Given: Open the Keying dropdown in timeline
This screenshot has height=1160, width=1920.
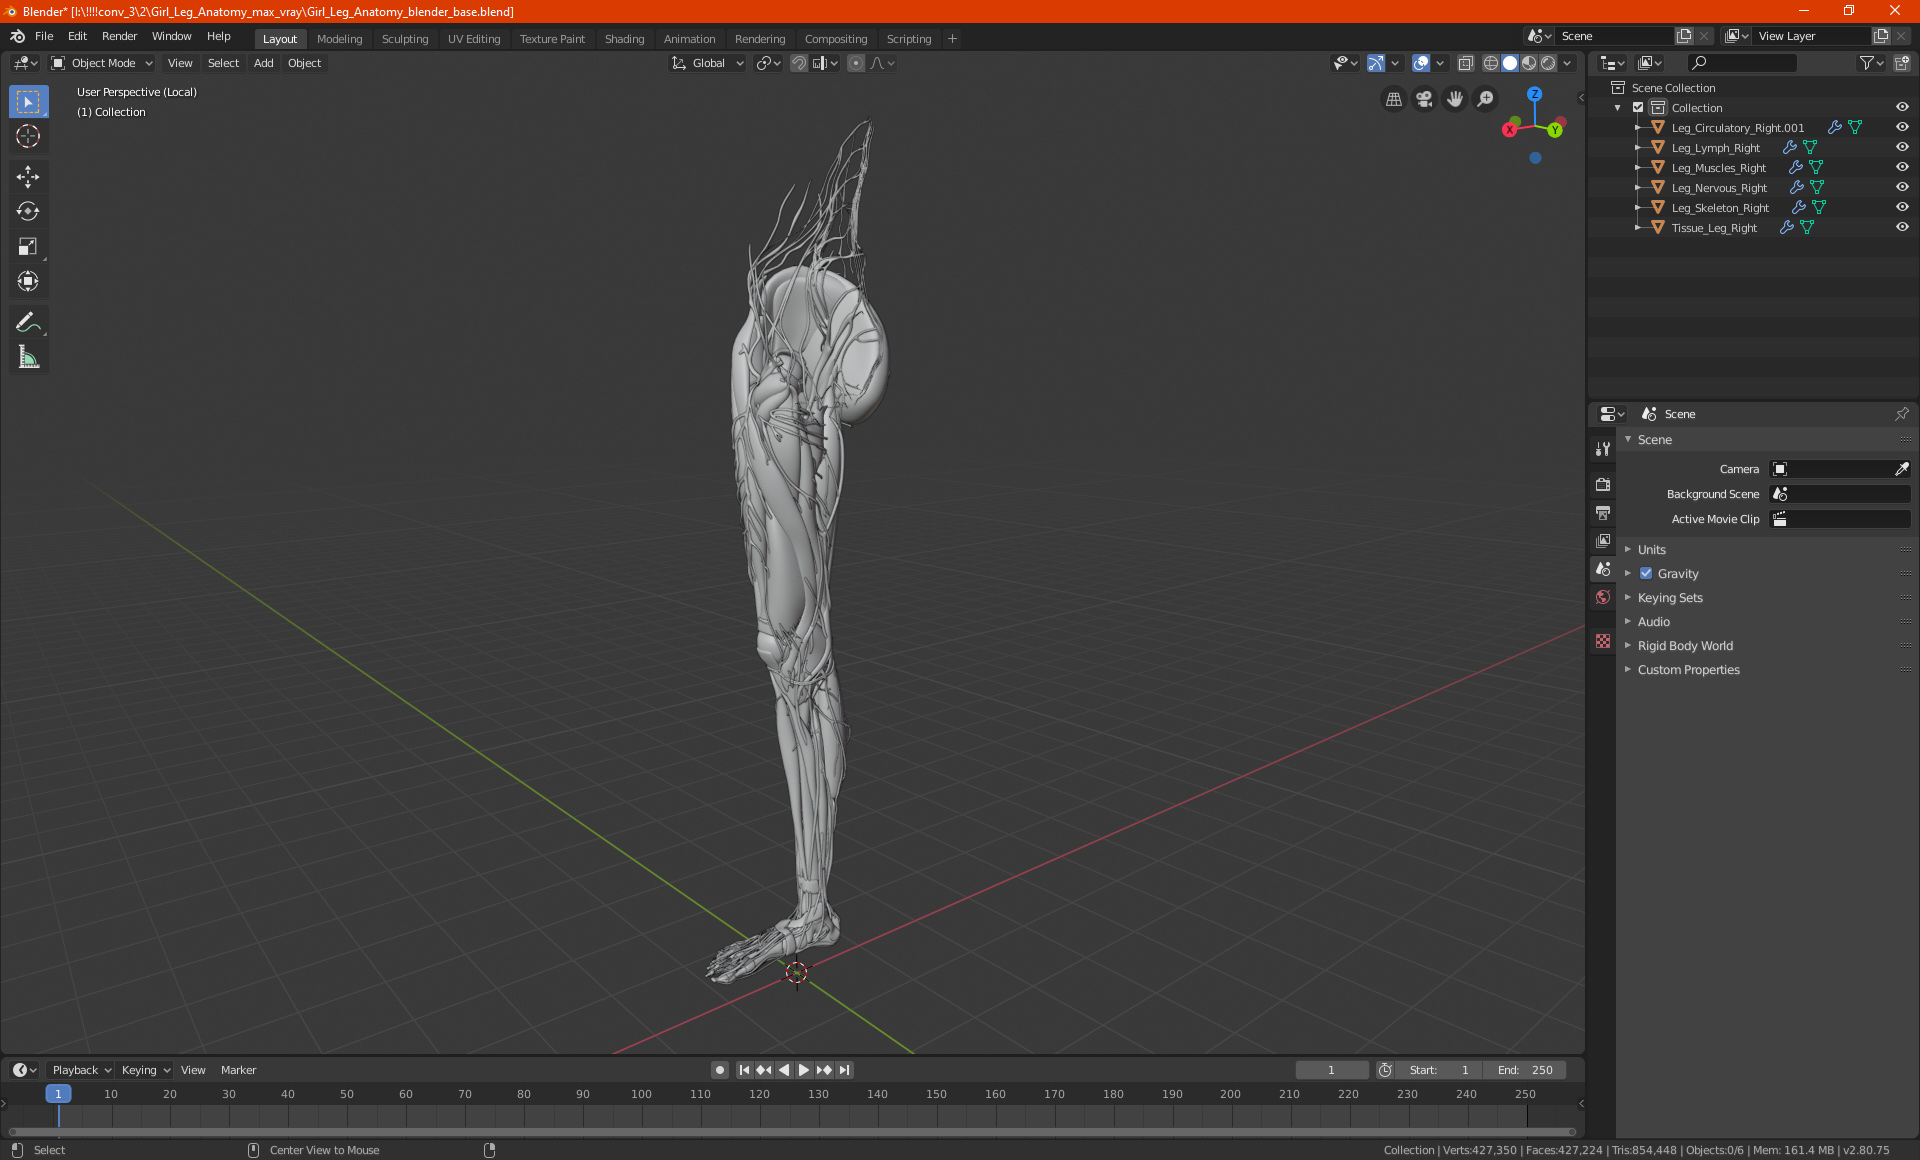Looking at the screenshot, I should pyautogui.click(x=146, y=1070).
